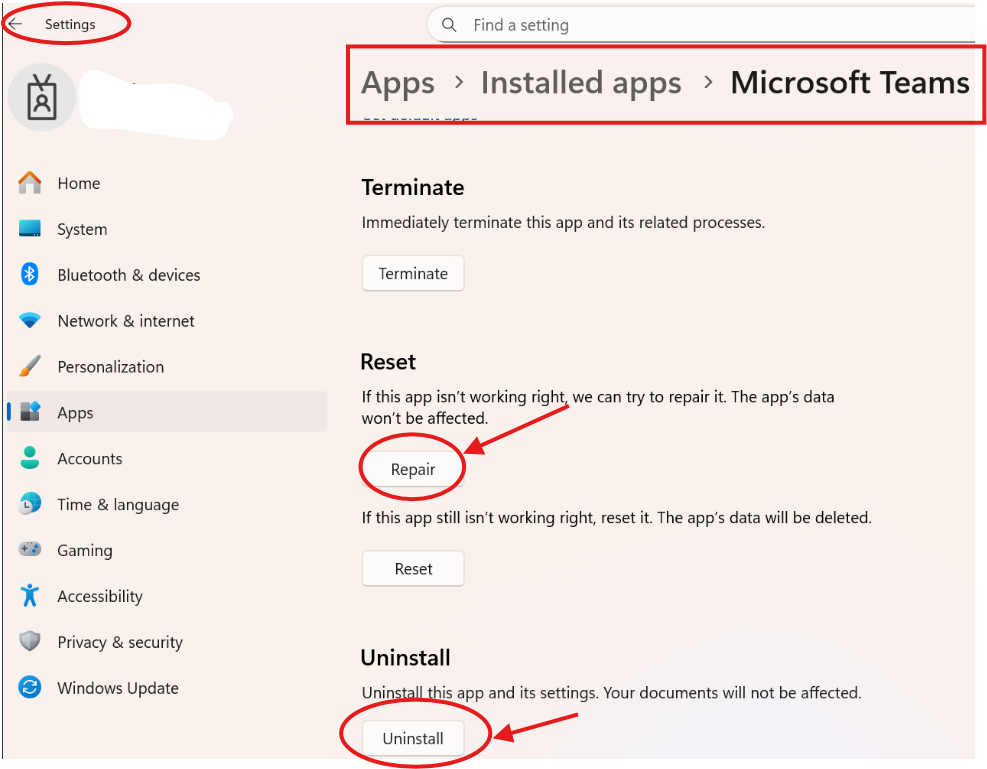The width and height of the screenshot is (987, 769).
Task: Click the Network wifi icon
Action: [x=30, y=320]
